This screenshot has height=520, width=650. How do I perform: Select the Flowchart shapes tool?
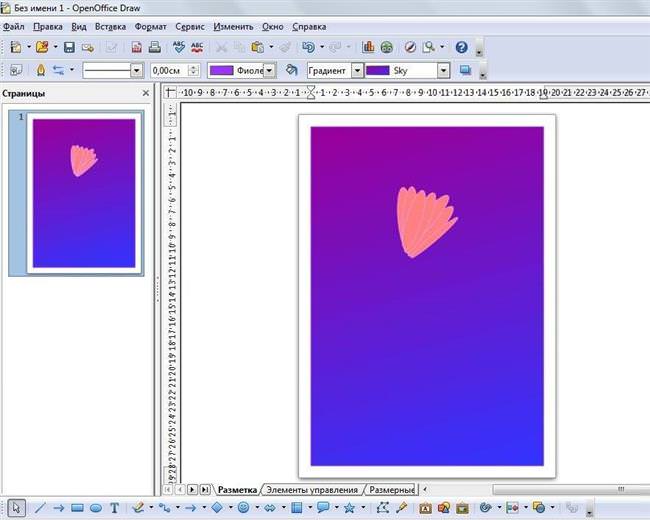296,508
